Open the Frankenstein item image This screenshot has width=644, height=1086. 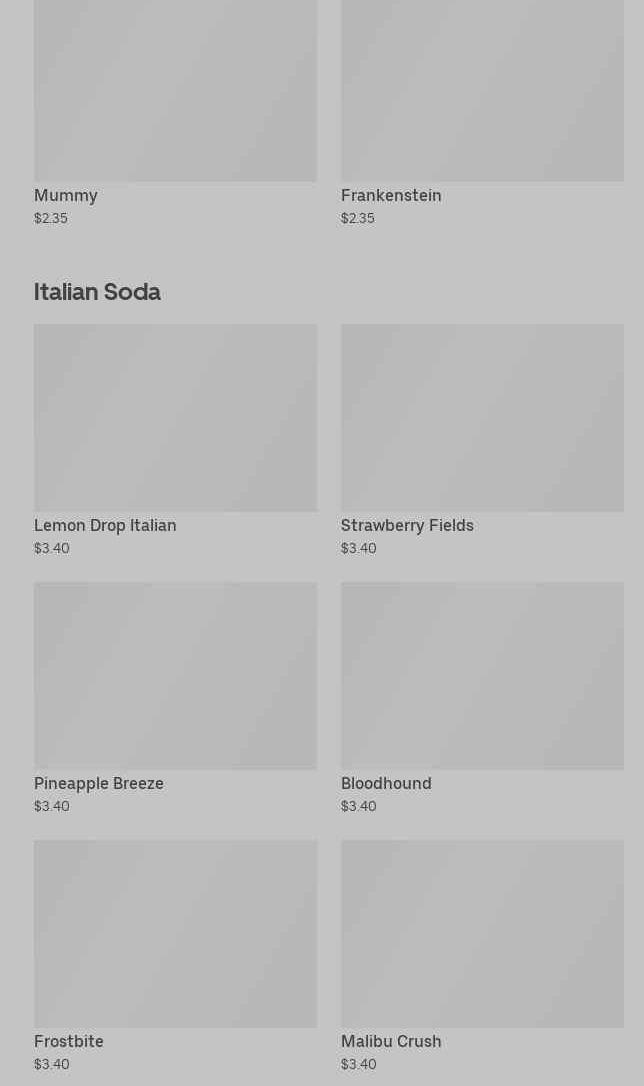click(482, 90)
